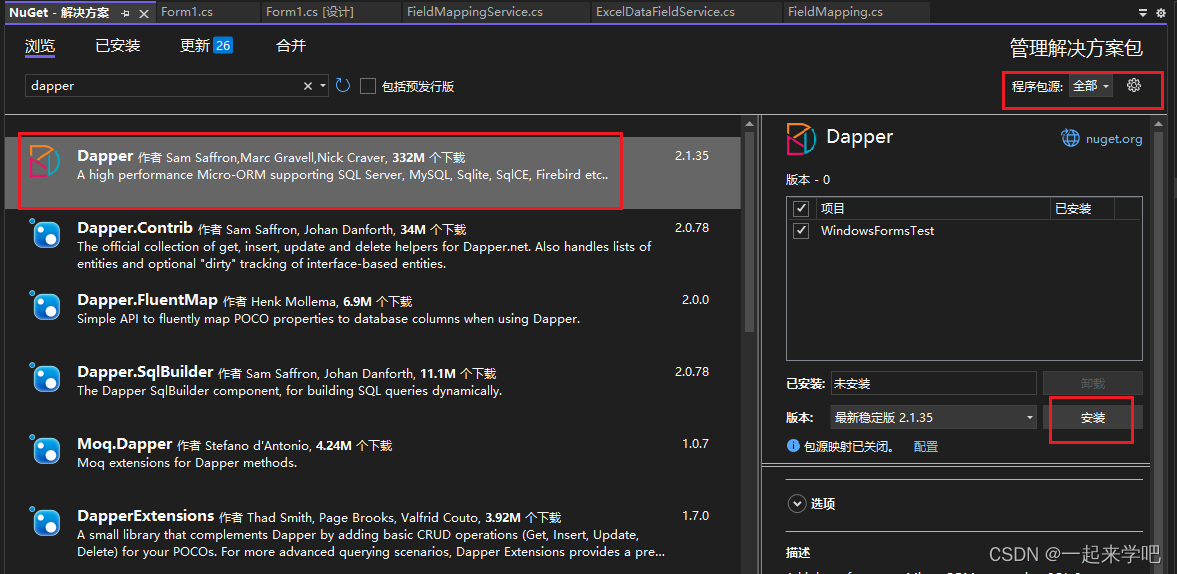Pin the NuGet solution tab
The height and width of the screenshot is (574, 1177).
click(125, 14)
